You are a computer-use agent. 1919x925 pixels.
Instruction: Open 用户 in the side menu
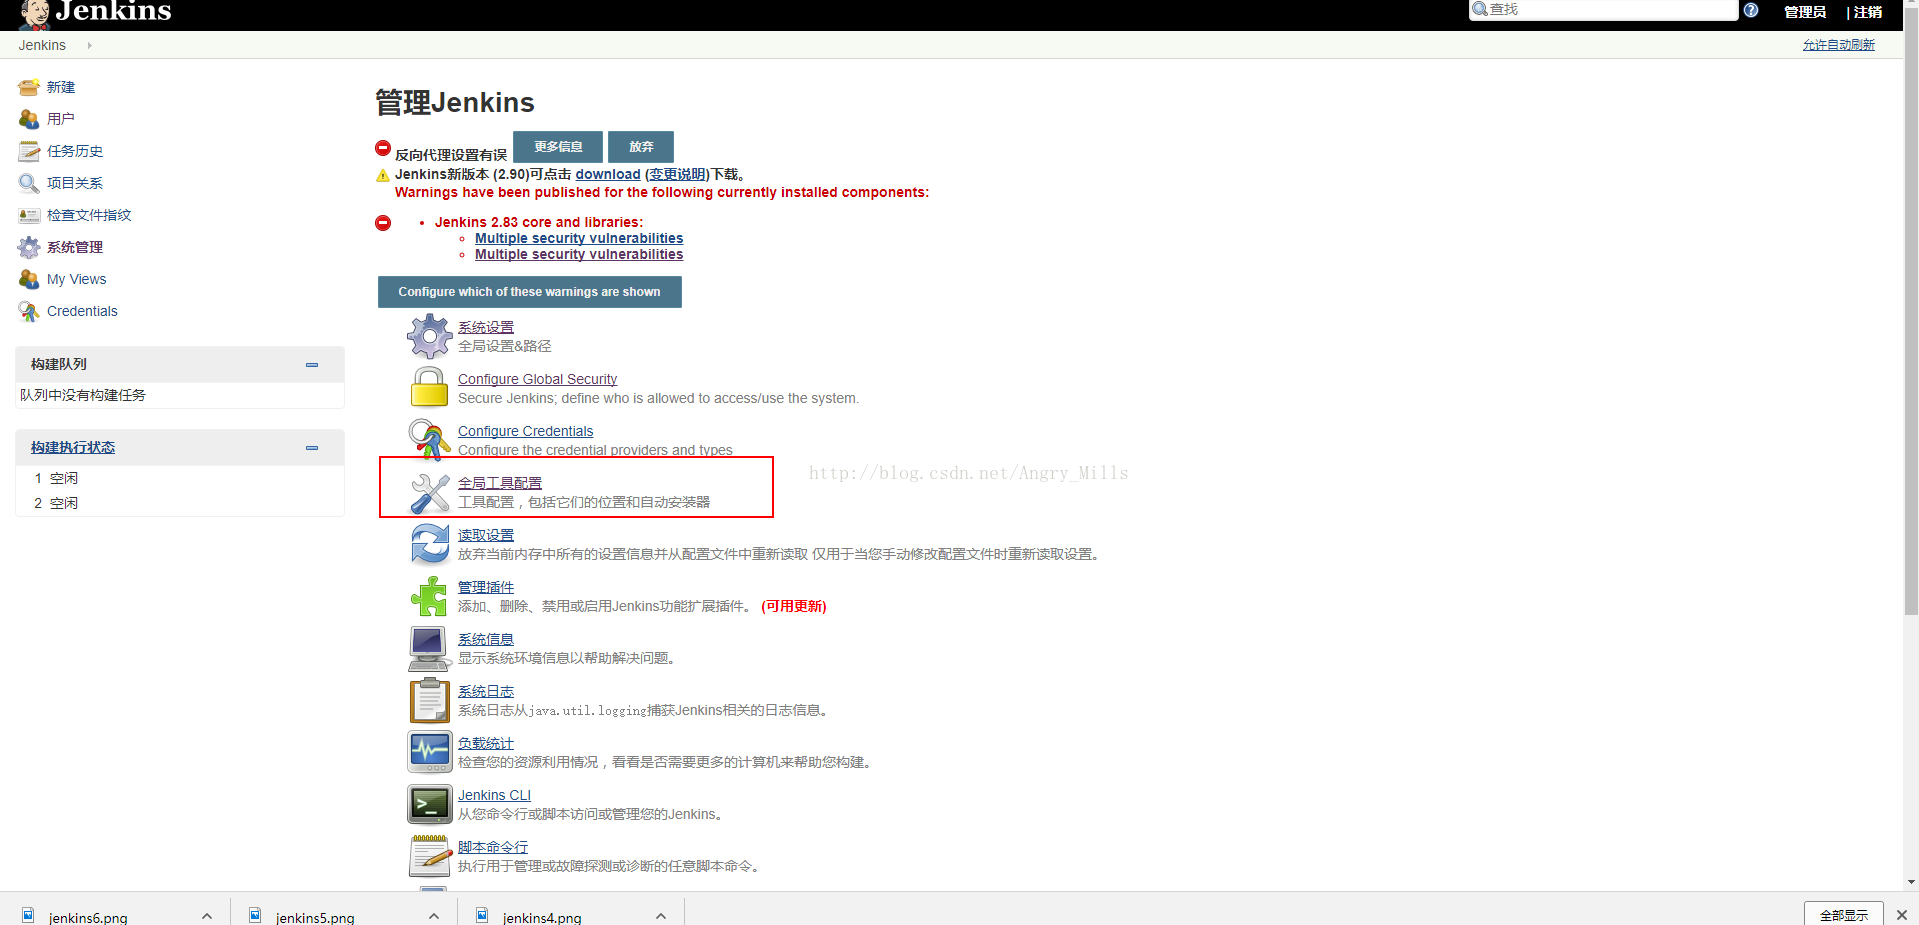tap(61, 119)
